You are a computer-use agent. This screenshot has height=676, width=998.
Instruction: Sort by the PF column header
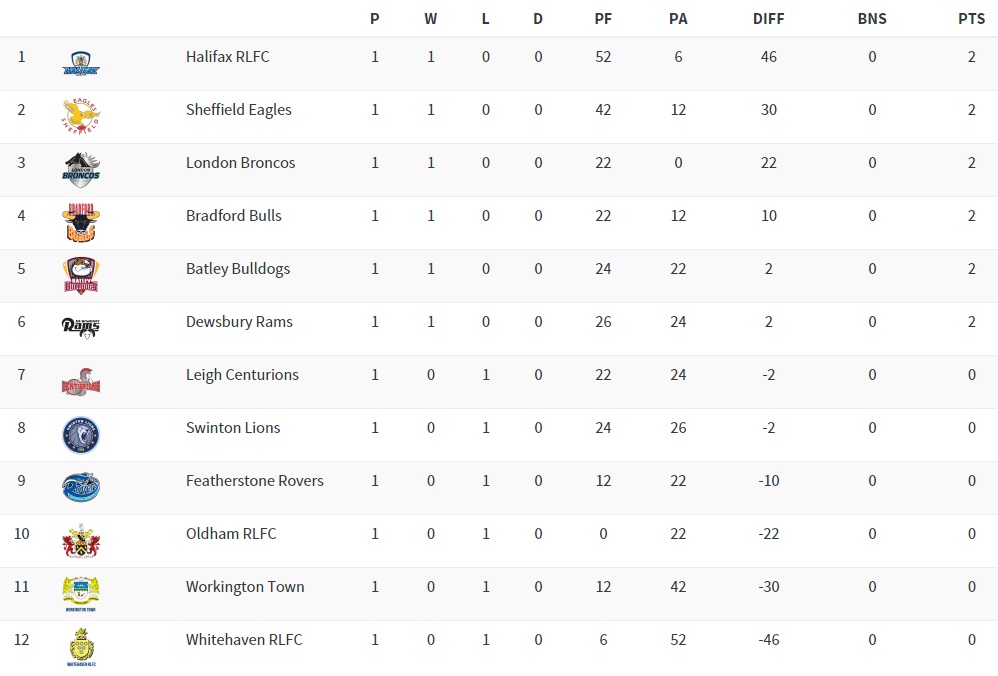[x=603, y=19]
